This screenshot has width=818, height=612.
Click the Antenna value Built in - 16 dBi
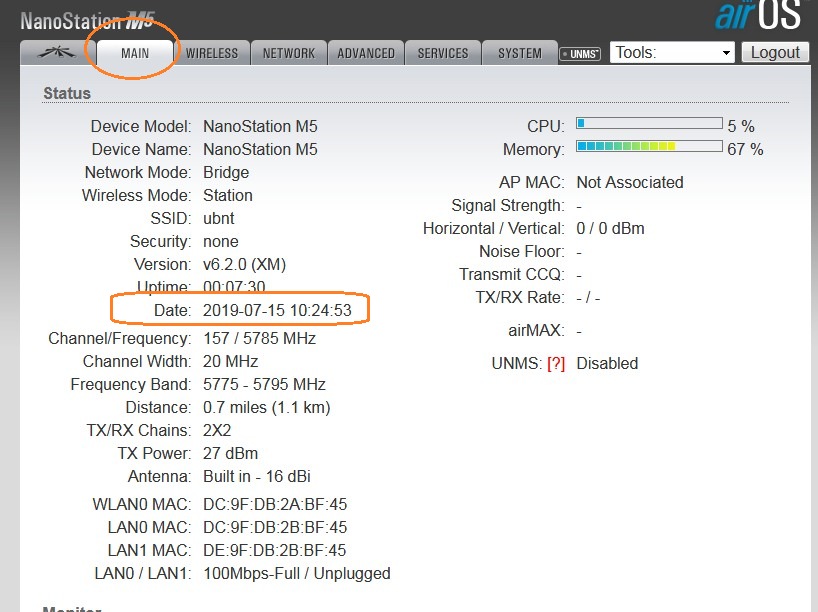coord(257,476)
